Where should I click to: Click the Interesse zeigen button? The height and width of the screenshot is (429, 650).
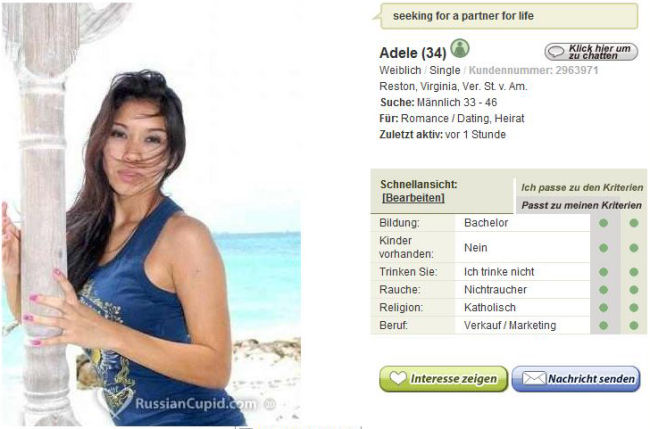tap(444, 378)
